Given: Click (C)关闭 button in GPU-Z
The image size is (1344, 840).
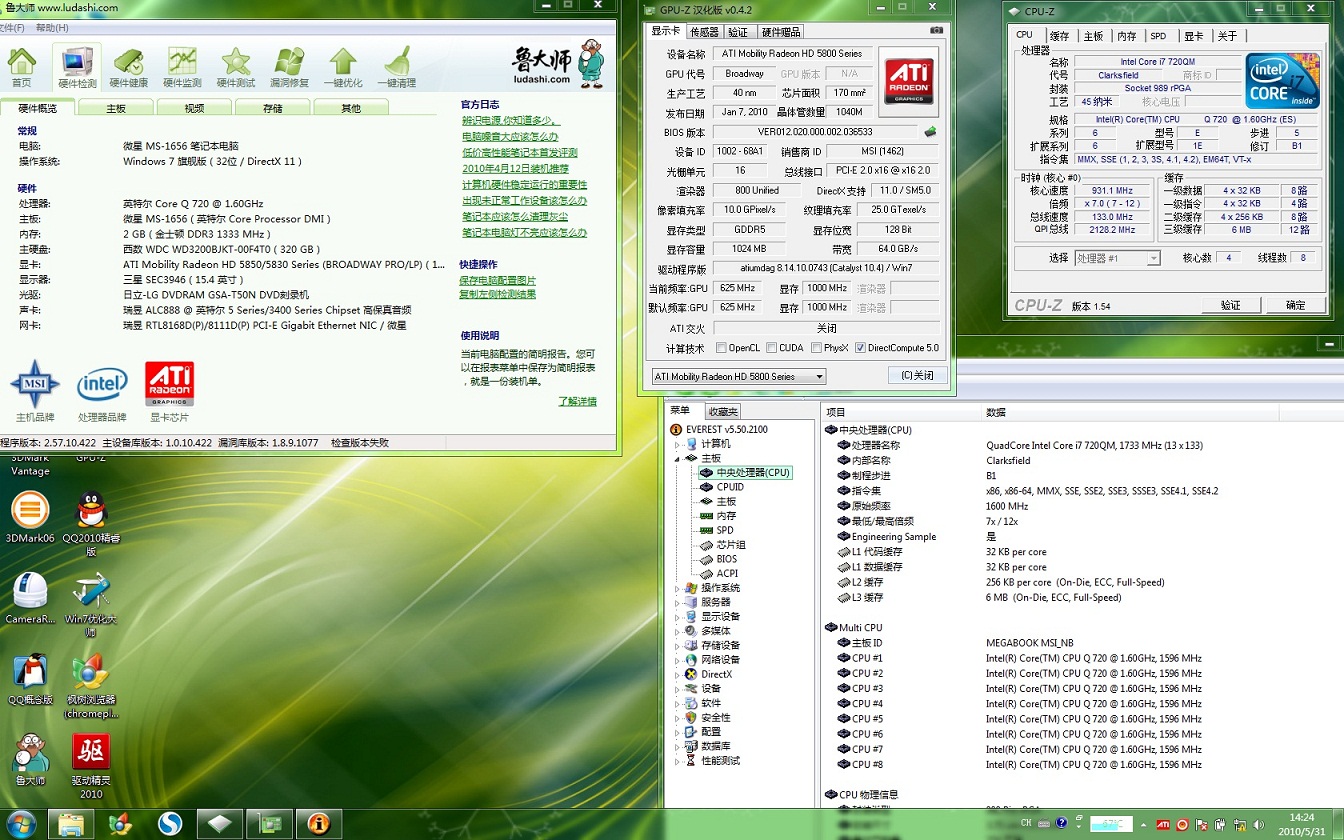Looking at the screenshot, I should pyautogui.click(x=917, y=376).
